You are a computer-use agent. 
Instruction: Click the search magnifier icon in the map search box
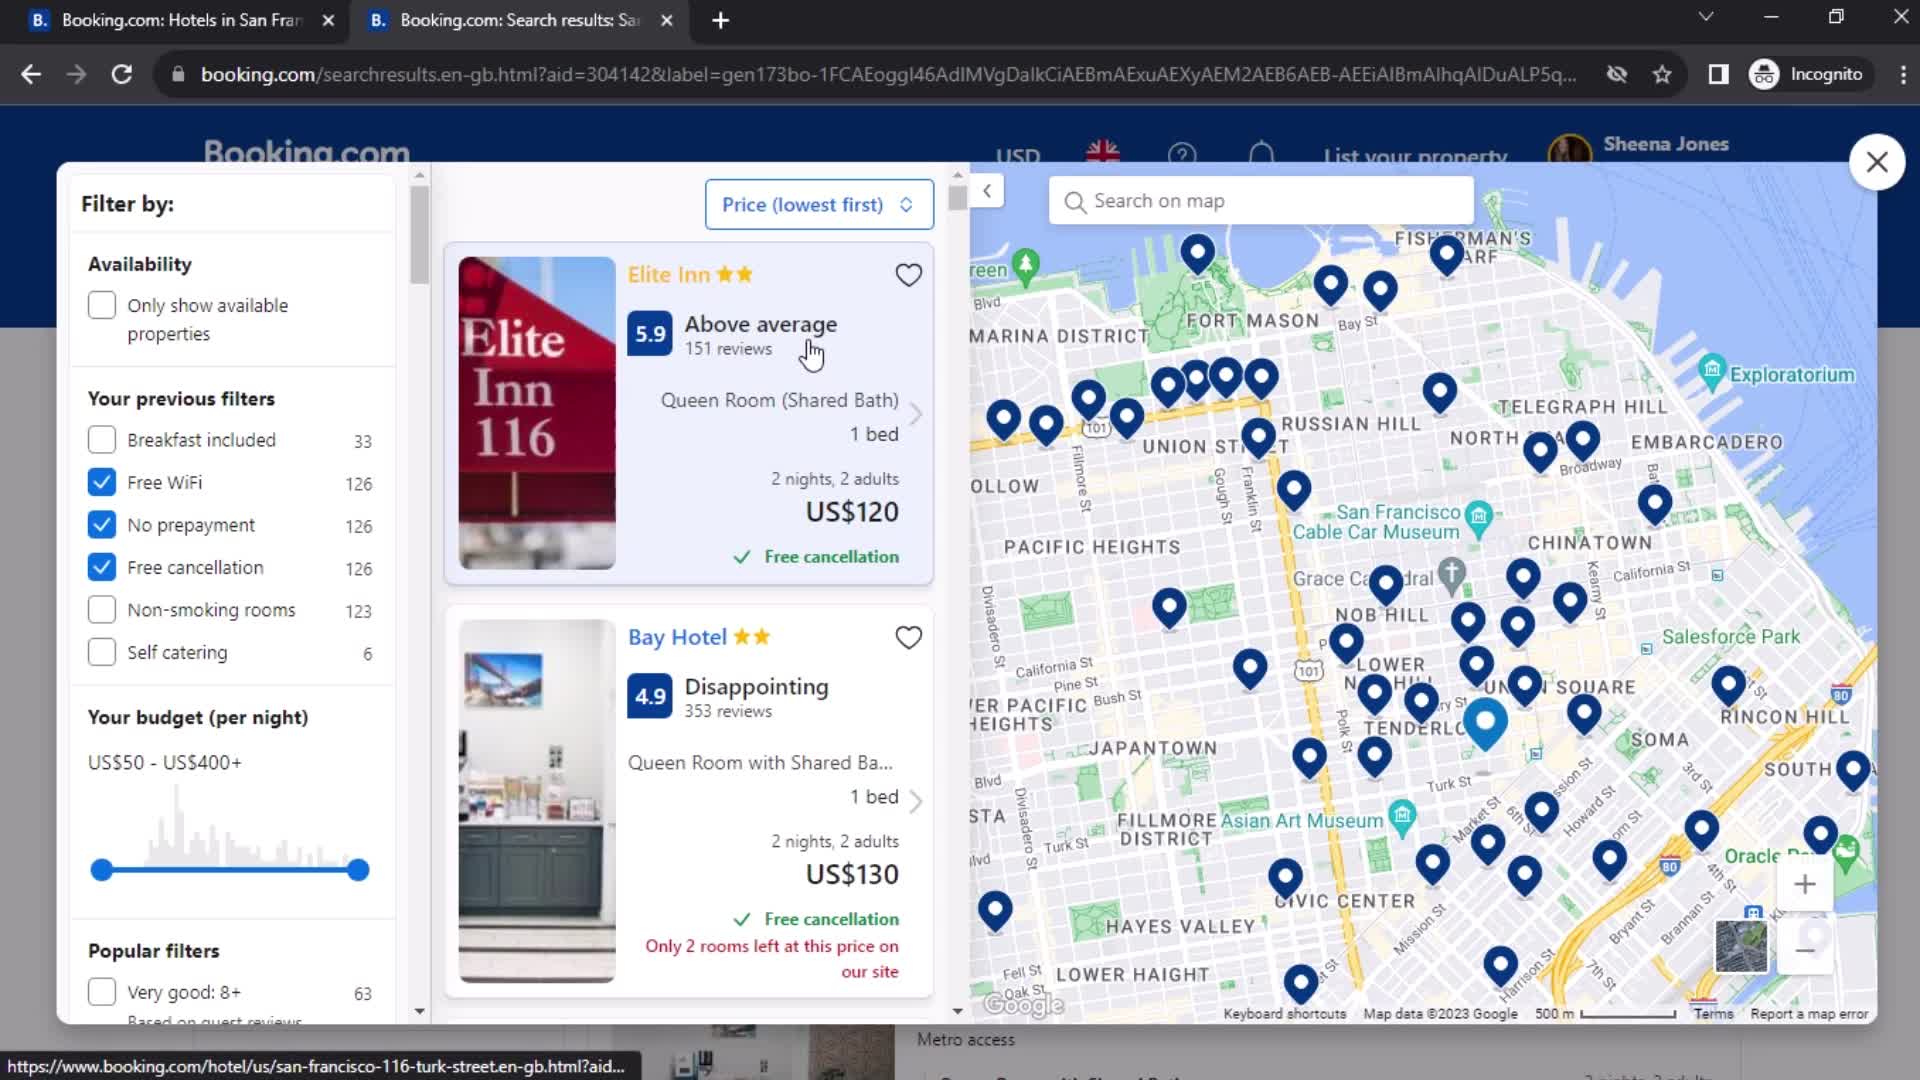tap(1075, 202)
